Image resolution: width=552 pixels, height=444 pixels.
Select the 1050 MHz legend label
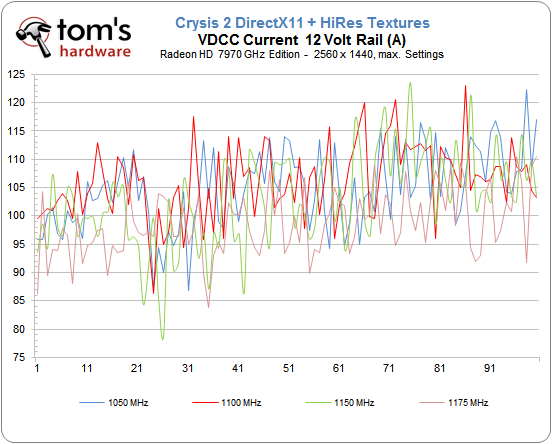click(x=128, y=402)
